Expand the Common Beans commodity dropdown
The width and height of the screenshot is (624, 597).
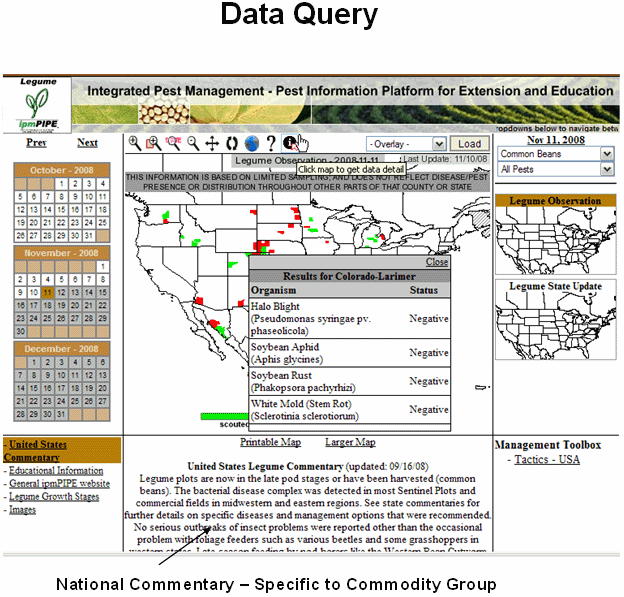click(555, 154)
